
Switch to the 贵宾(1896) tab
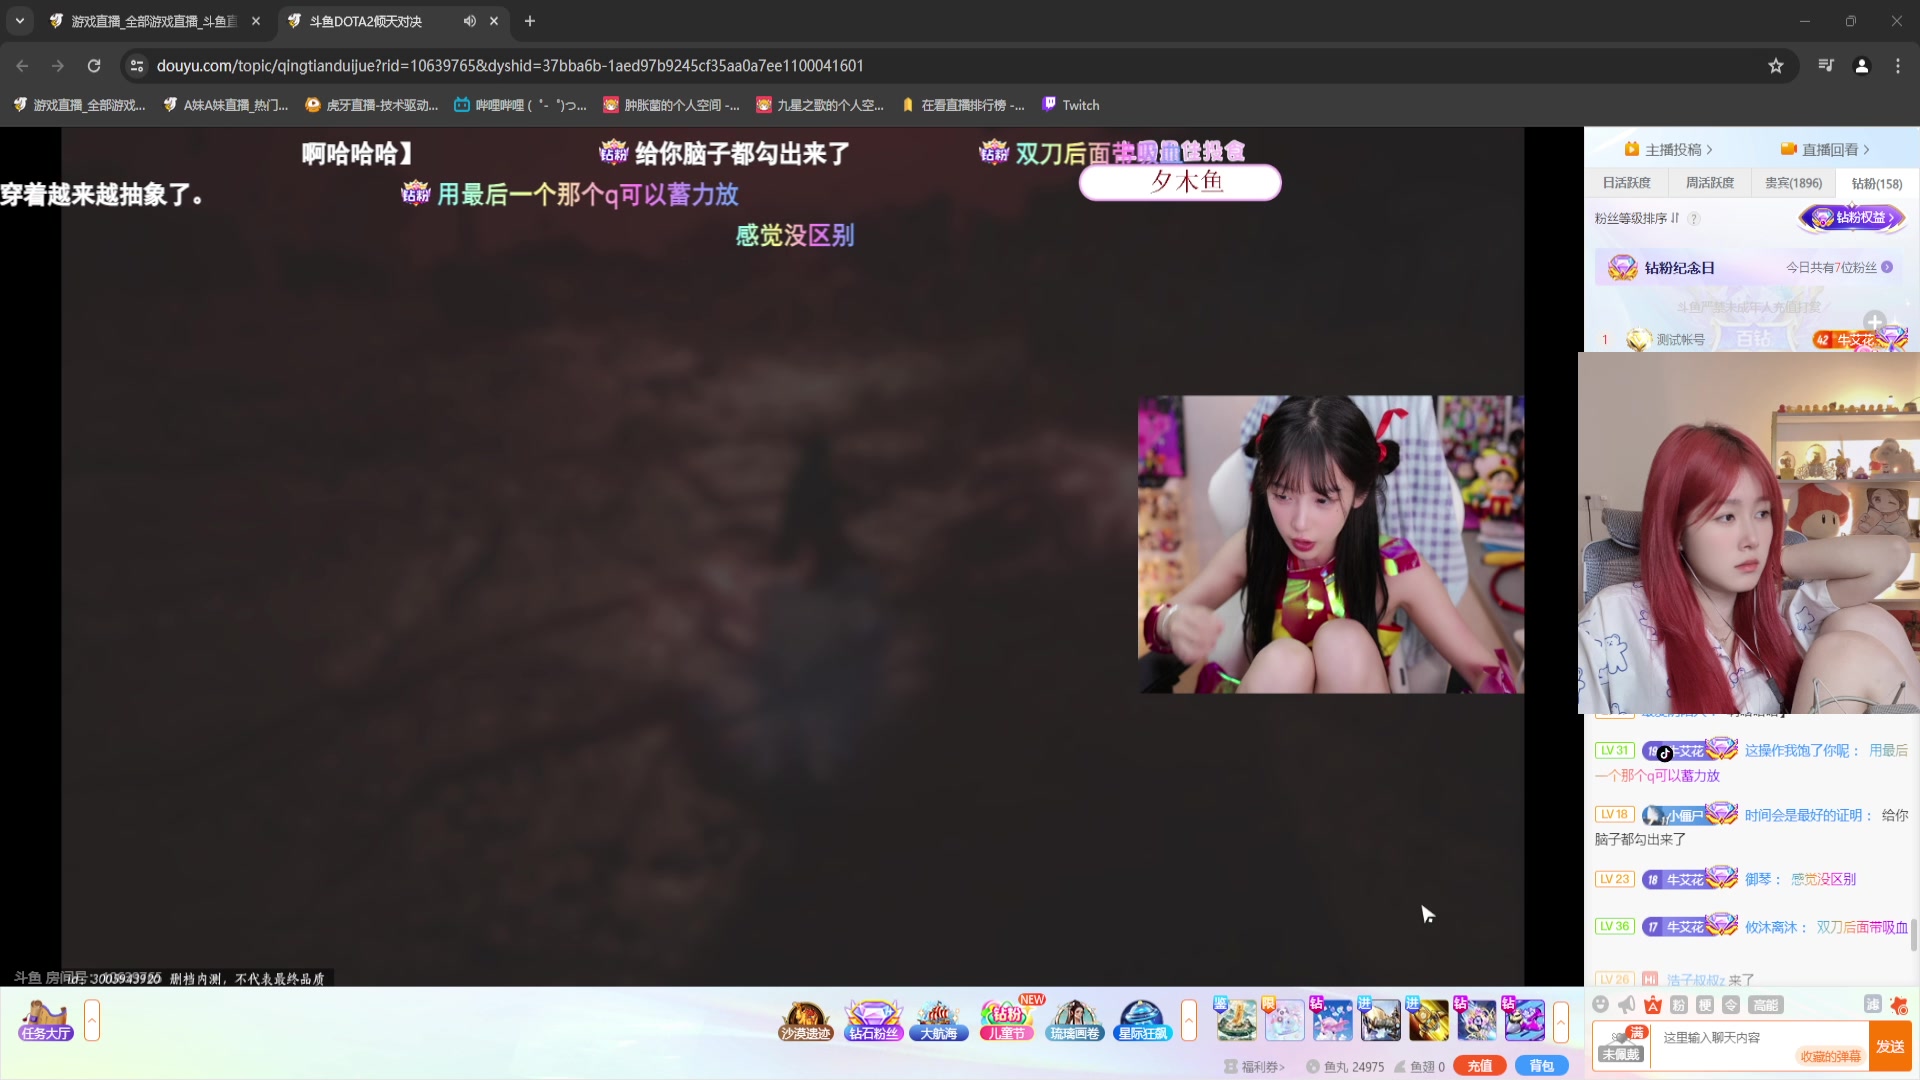(1791, 183)
